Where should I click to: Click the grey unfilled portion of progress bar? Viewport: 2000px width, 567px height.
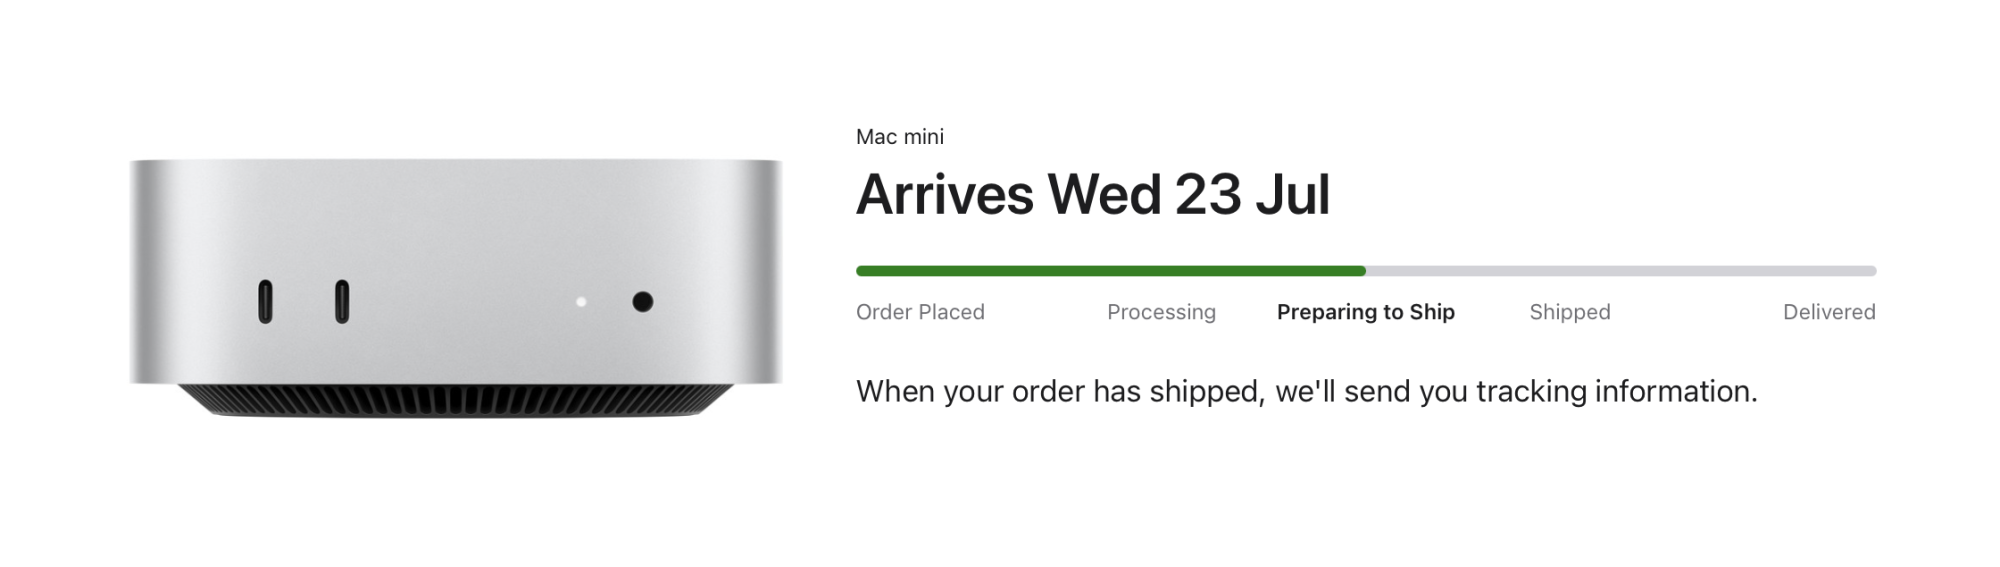[x=1621, y=271]
